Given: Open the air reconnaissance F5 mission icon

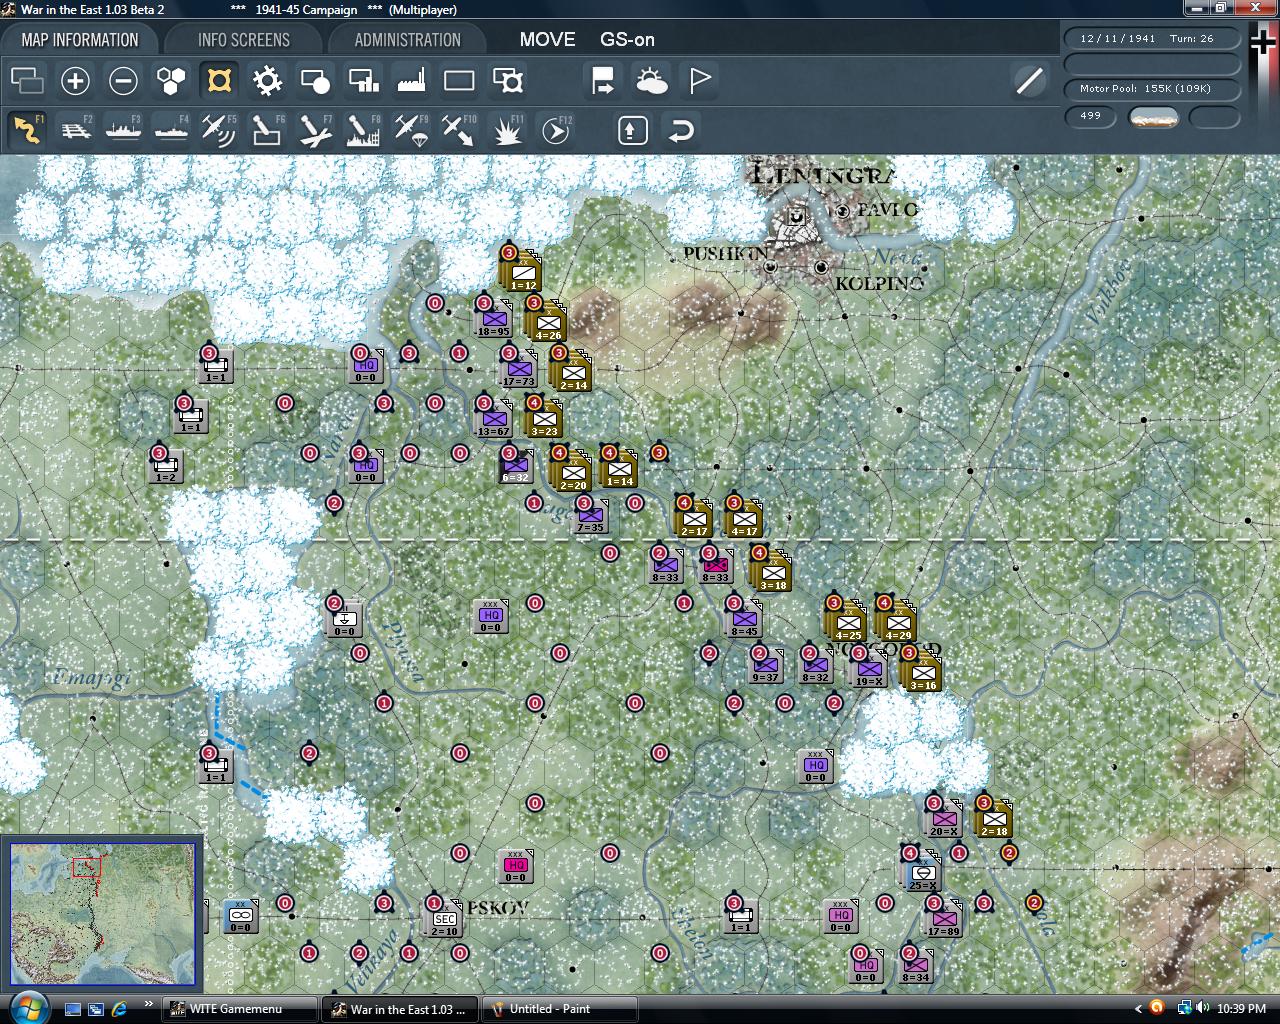Looking at the screenshot, I should click(218, 129).
